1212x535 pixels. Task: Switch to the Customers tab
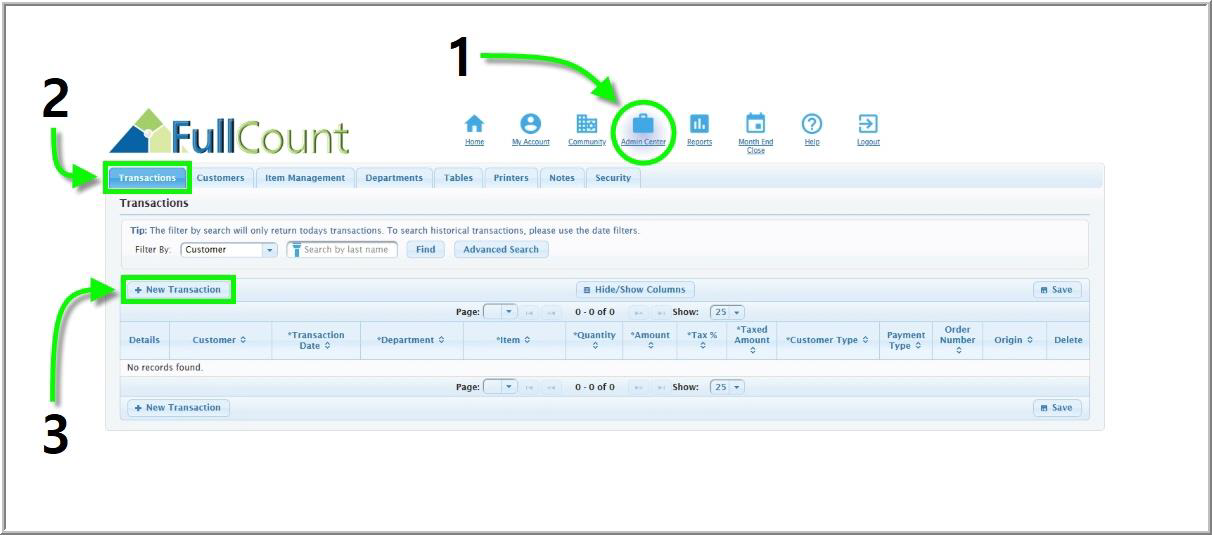(220, 178)
